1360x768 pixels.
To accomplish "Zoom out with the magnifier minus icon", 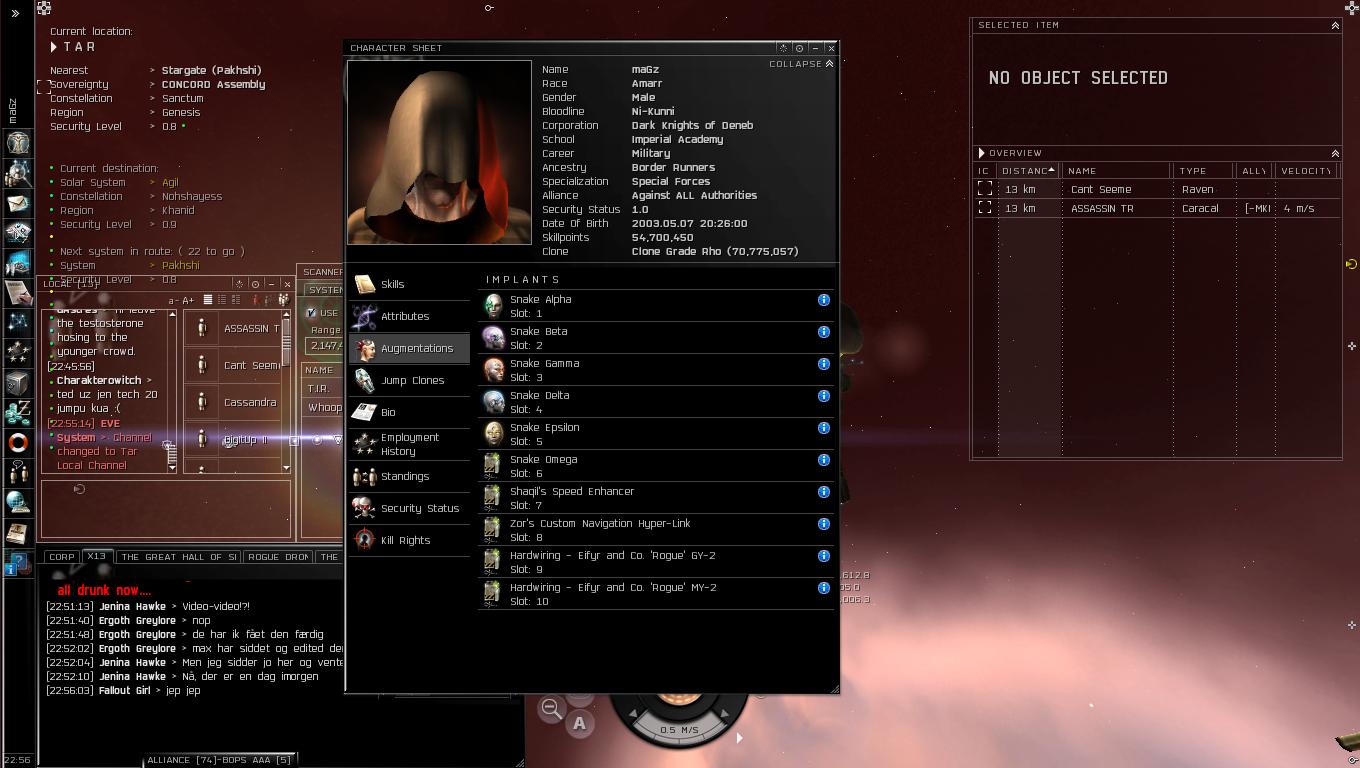I will tap(551, 709).
